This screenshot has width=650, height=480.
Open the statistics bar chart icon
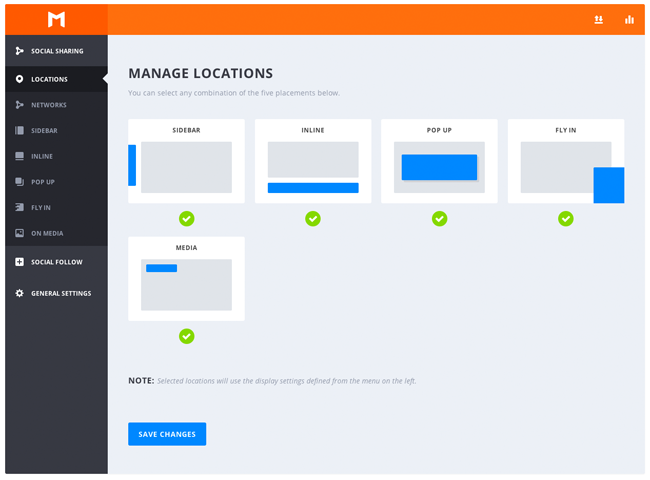[629, 19]
